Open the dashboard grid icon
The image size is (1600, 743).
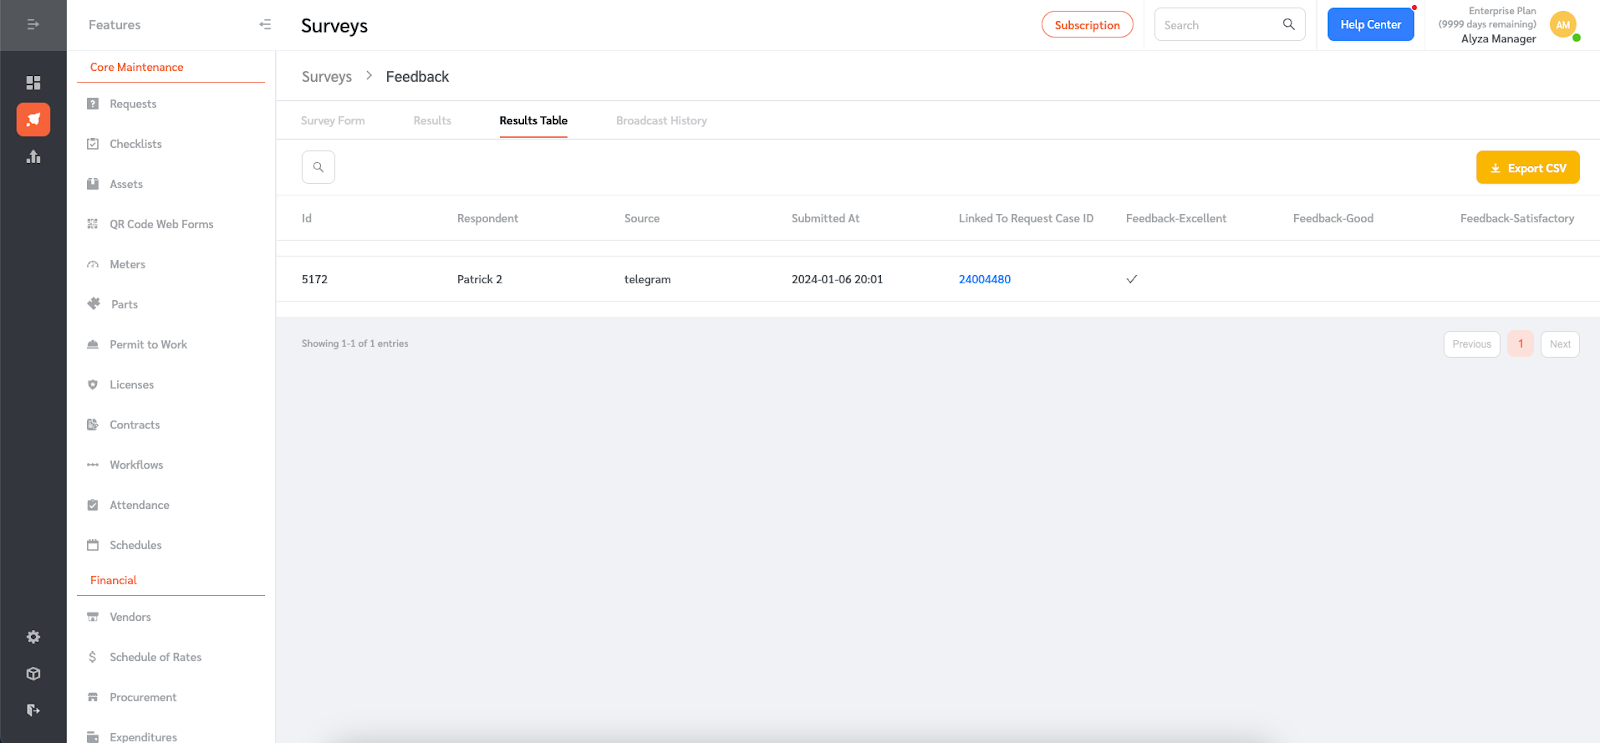(33, 82)
